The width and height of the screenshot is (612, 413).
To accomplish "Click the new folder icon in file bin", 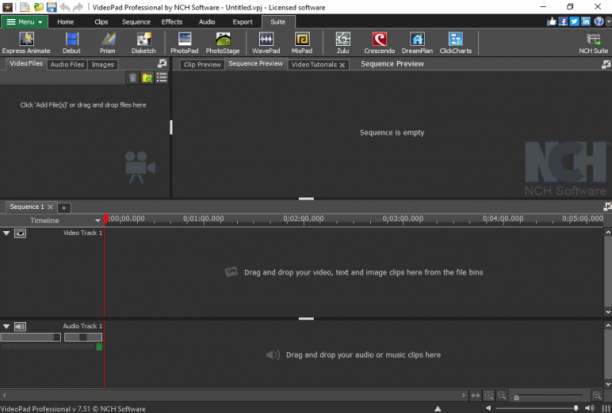I will [147, 78].
